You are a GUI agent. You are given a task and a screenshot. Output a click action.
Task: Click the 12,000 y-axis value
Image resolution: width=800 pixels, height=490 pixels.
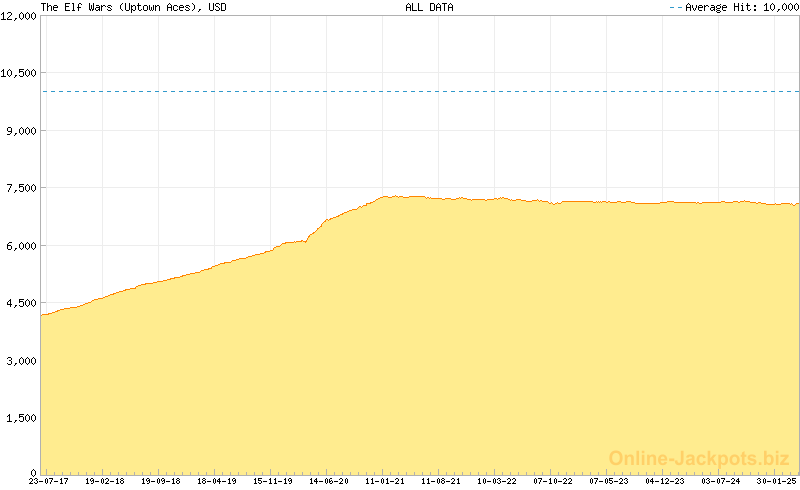[x=18, y=16]
